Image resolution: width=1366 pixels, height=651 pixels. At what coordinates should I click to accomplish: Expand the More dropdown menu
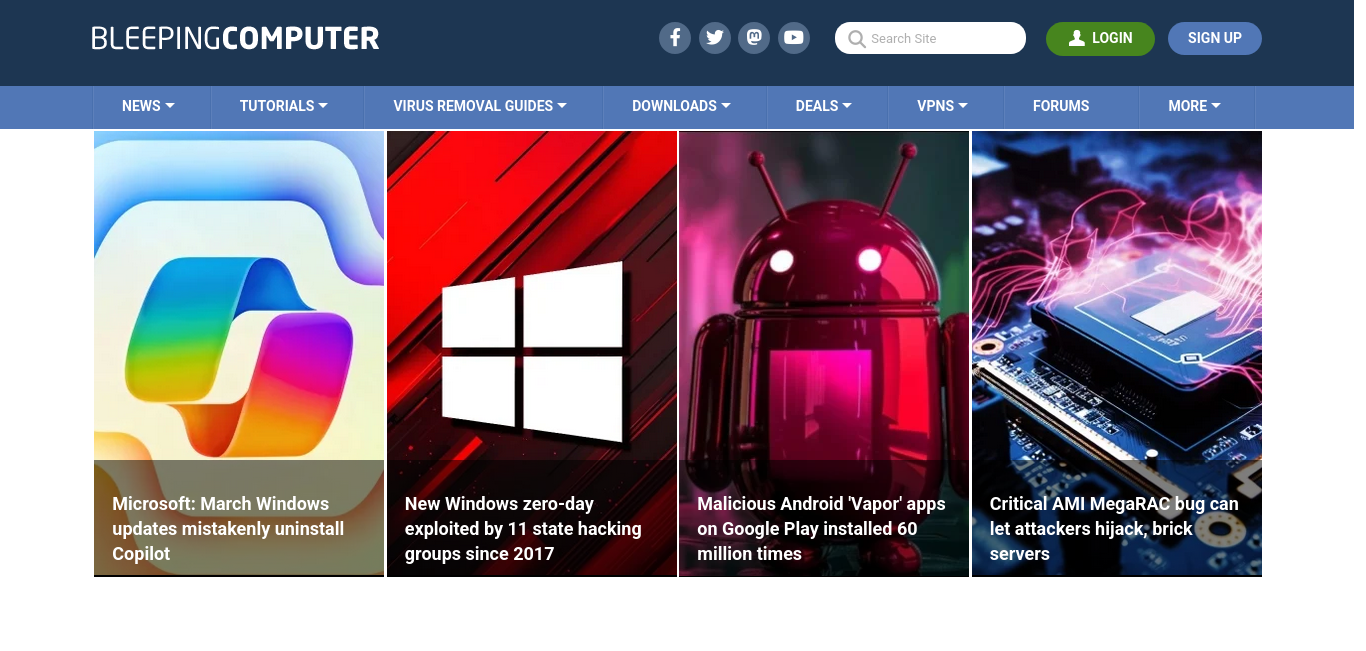pyautogui.click(x=1195, y=106)
